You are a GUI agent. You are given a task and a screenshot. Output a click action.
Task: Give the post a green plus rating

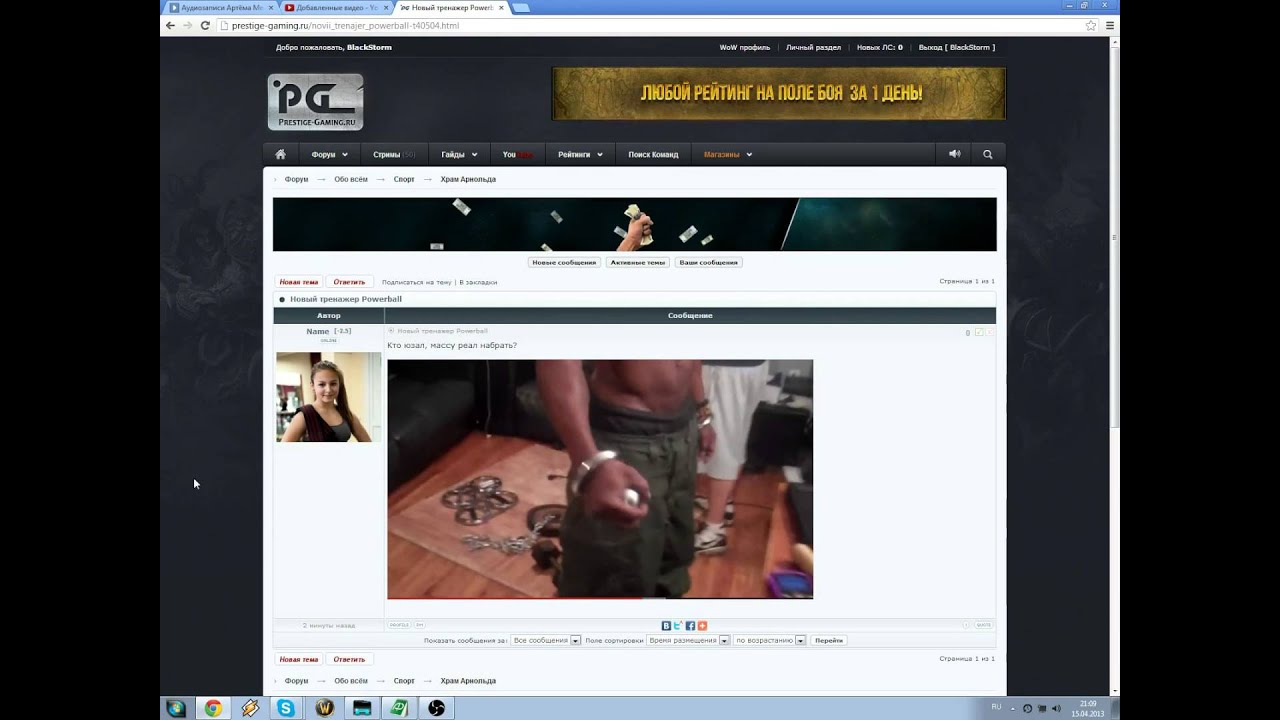[979, 332]
